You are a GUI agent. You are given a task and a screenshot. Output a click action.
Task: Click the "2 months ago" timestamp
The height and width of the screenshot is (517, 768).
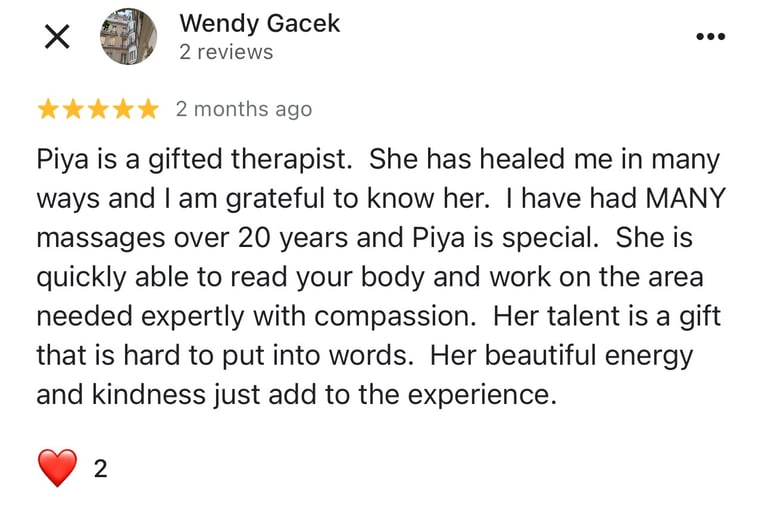(244, 109)
